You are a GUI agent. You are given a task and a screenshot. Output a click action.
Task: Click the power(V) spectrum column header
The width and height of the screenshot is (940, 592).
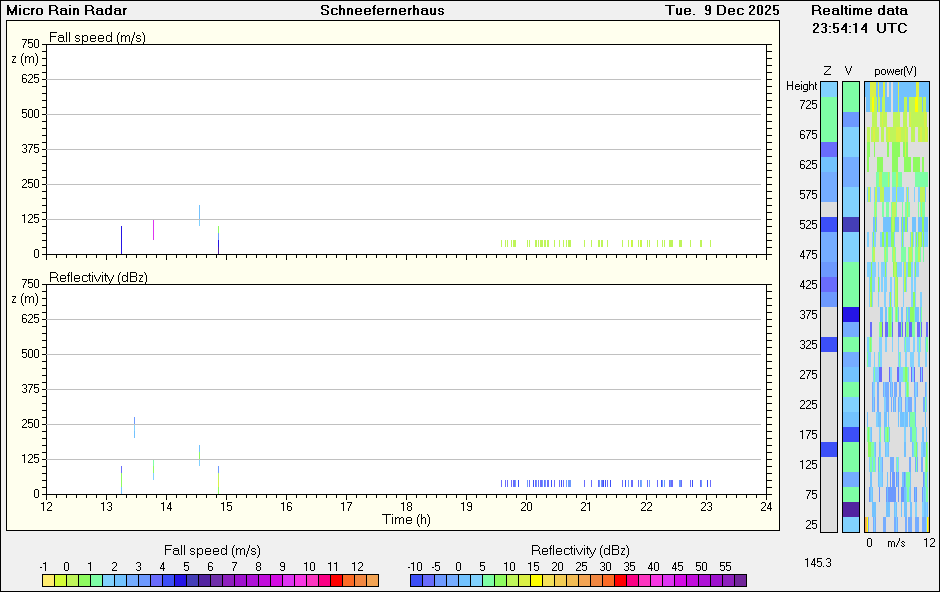pos(895,71)
